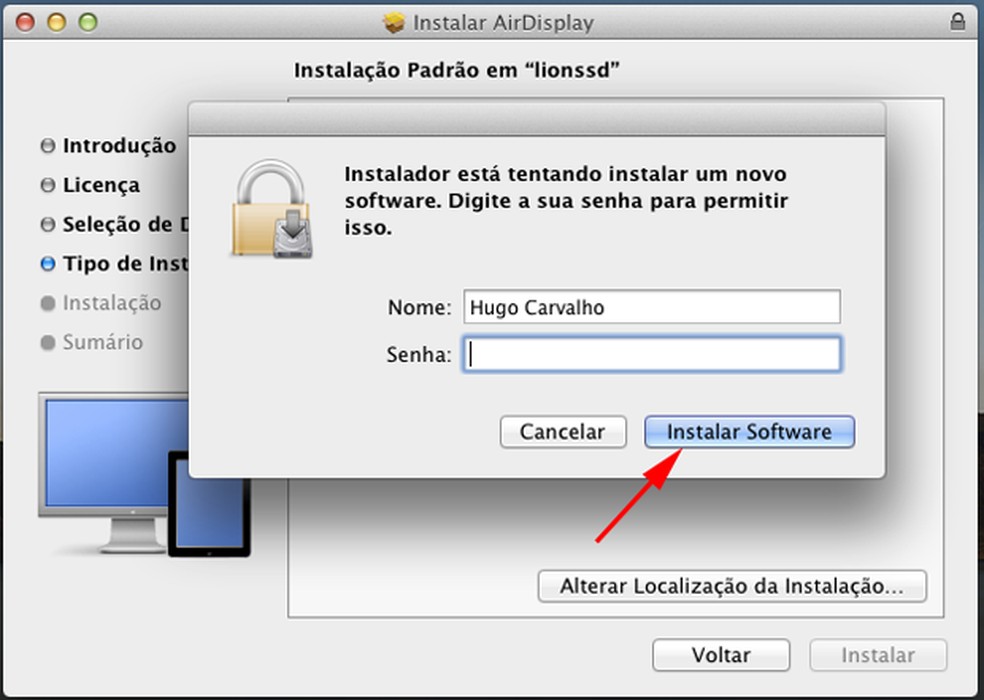Select the Introdução step label

(119, 146)
